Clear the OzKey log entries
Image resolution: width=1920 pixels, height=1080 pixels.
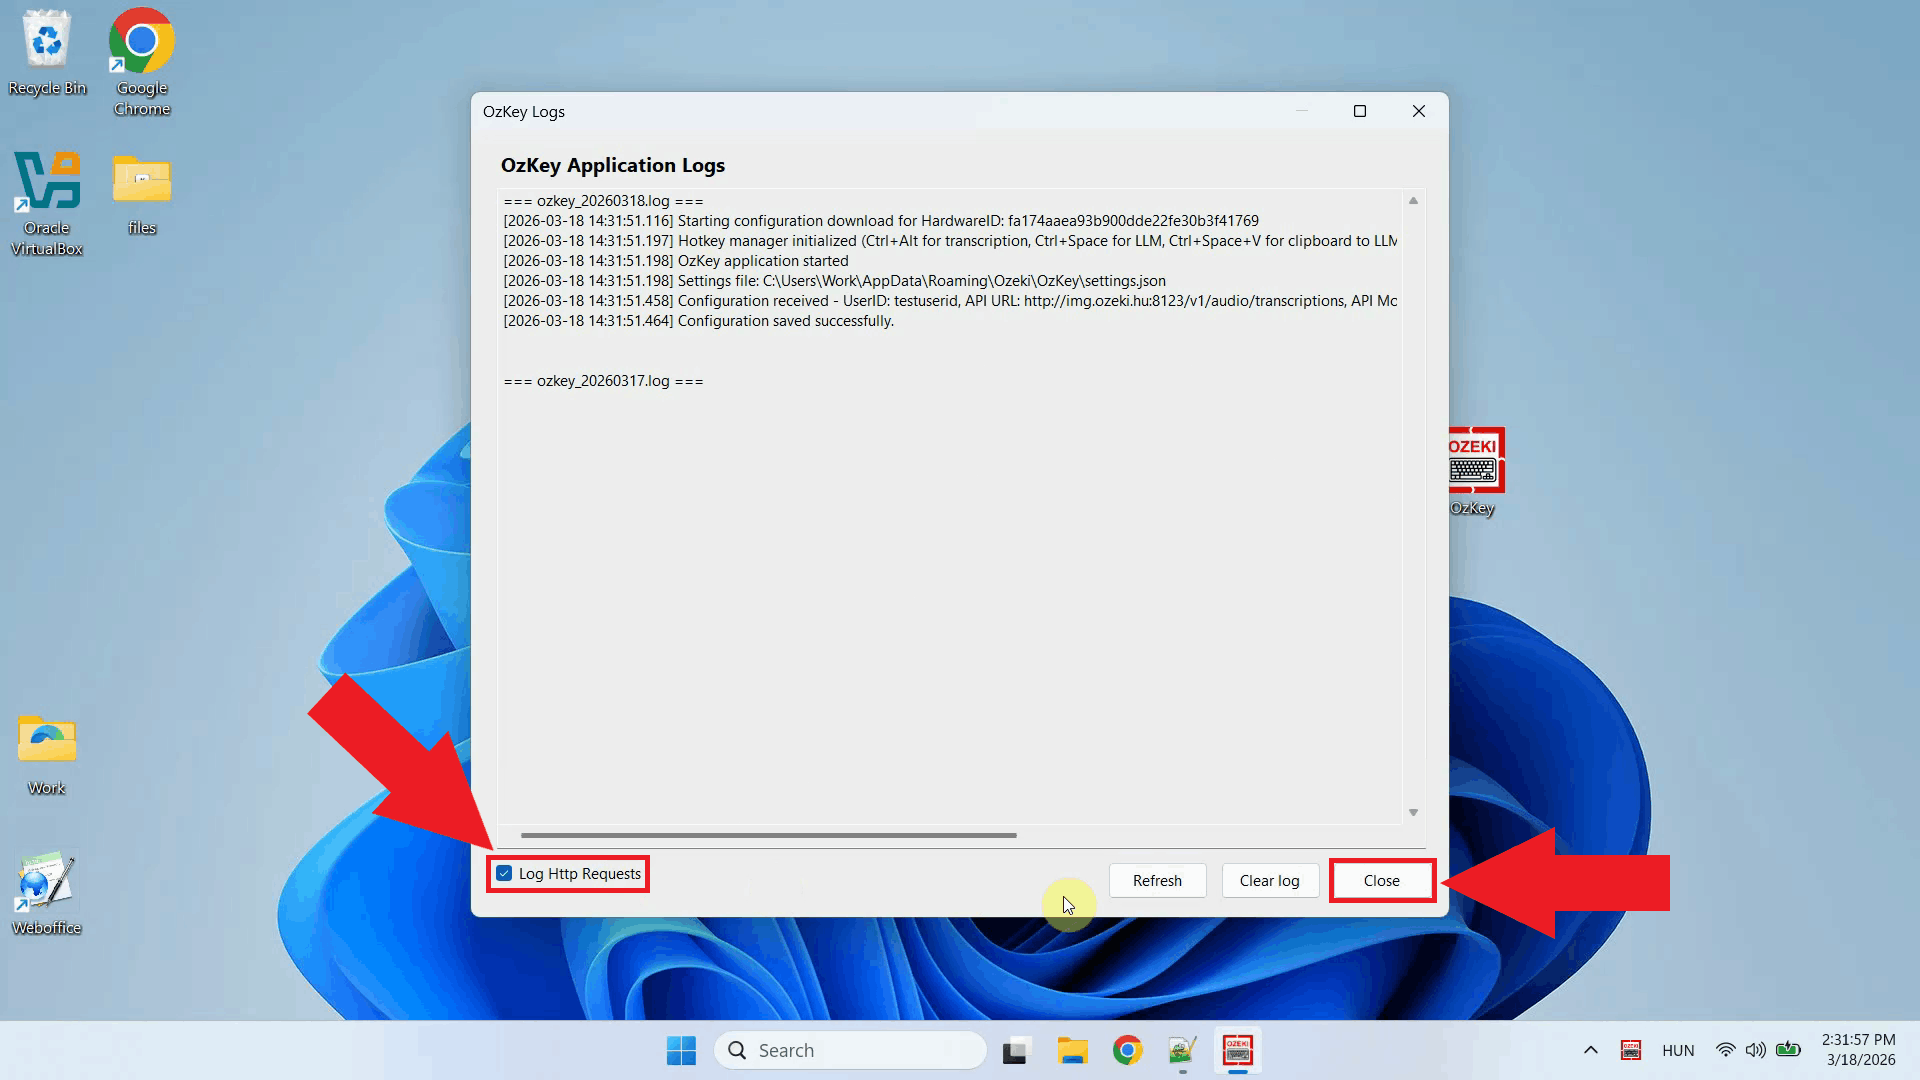coord(1269,880)
